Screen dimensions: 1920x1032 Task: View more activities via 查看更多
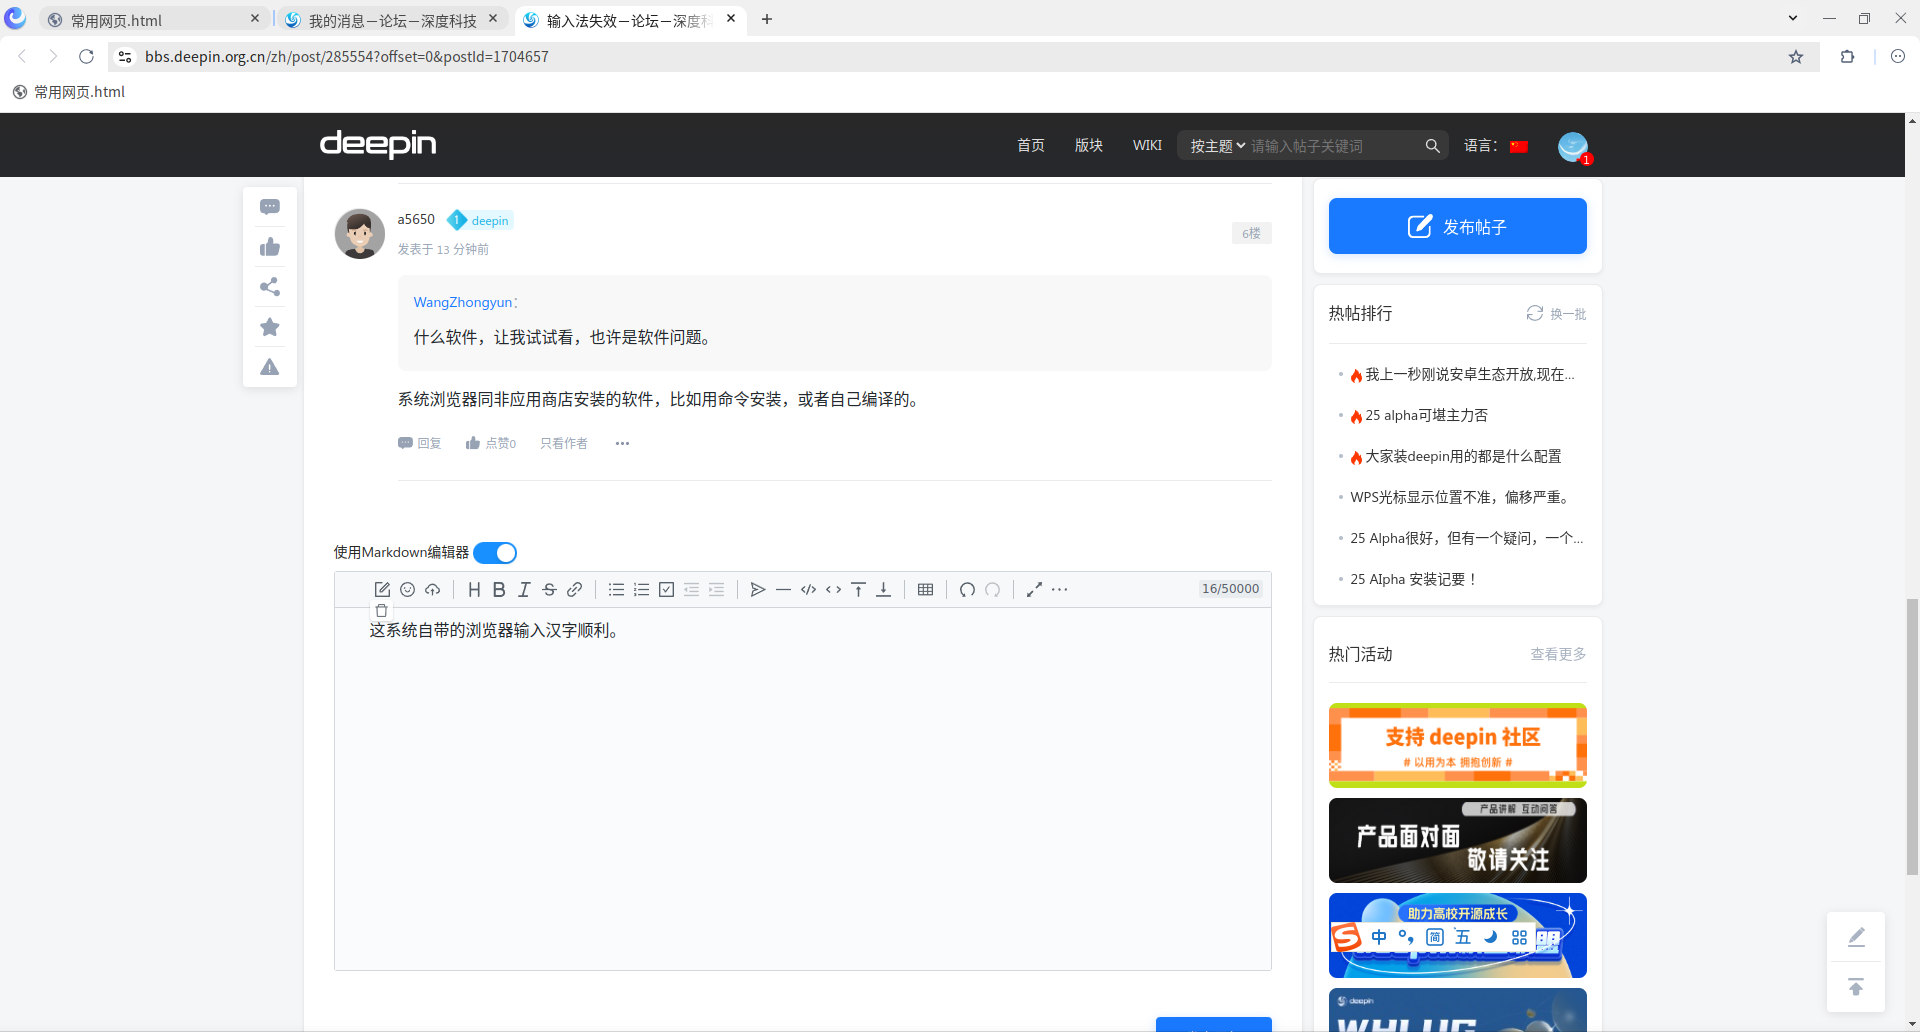(1558, 654)
